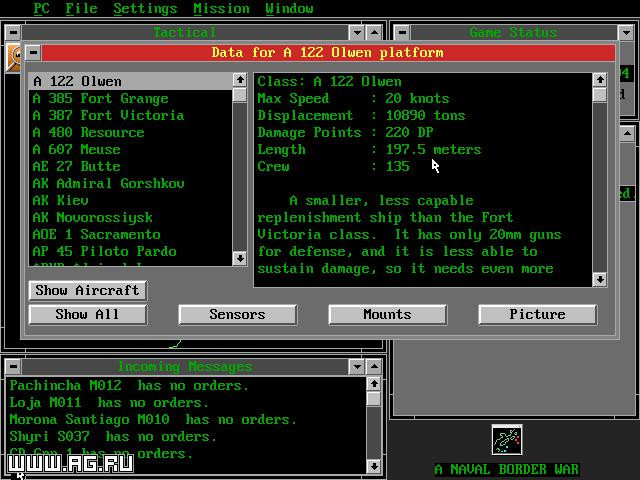This screenshot has height=480, width=640.
Task: Click Incoming Messages scroll down arrow
Action: click(x=374, y=466)
